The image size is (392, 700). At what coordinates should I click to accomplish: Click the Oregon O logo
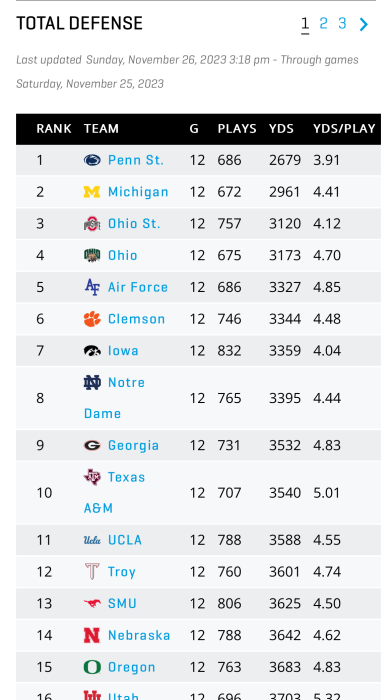point(92,667)
